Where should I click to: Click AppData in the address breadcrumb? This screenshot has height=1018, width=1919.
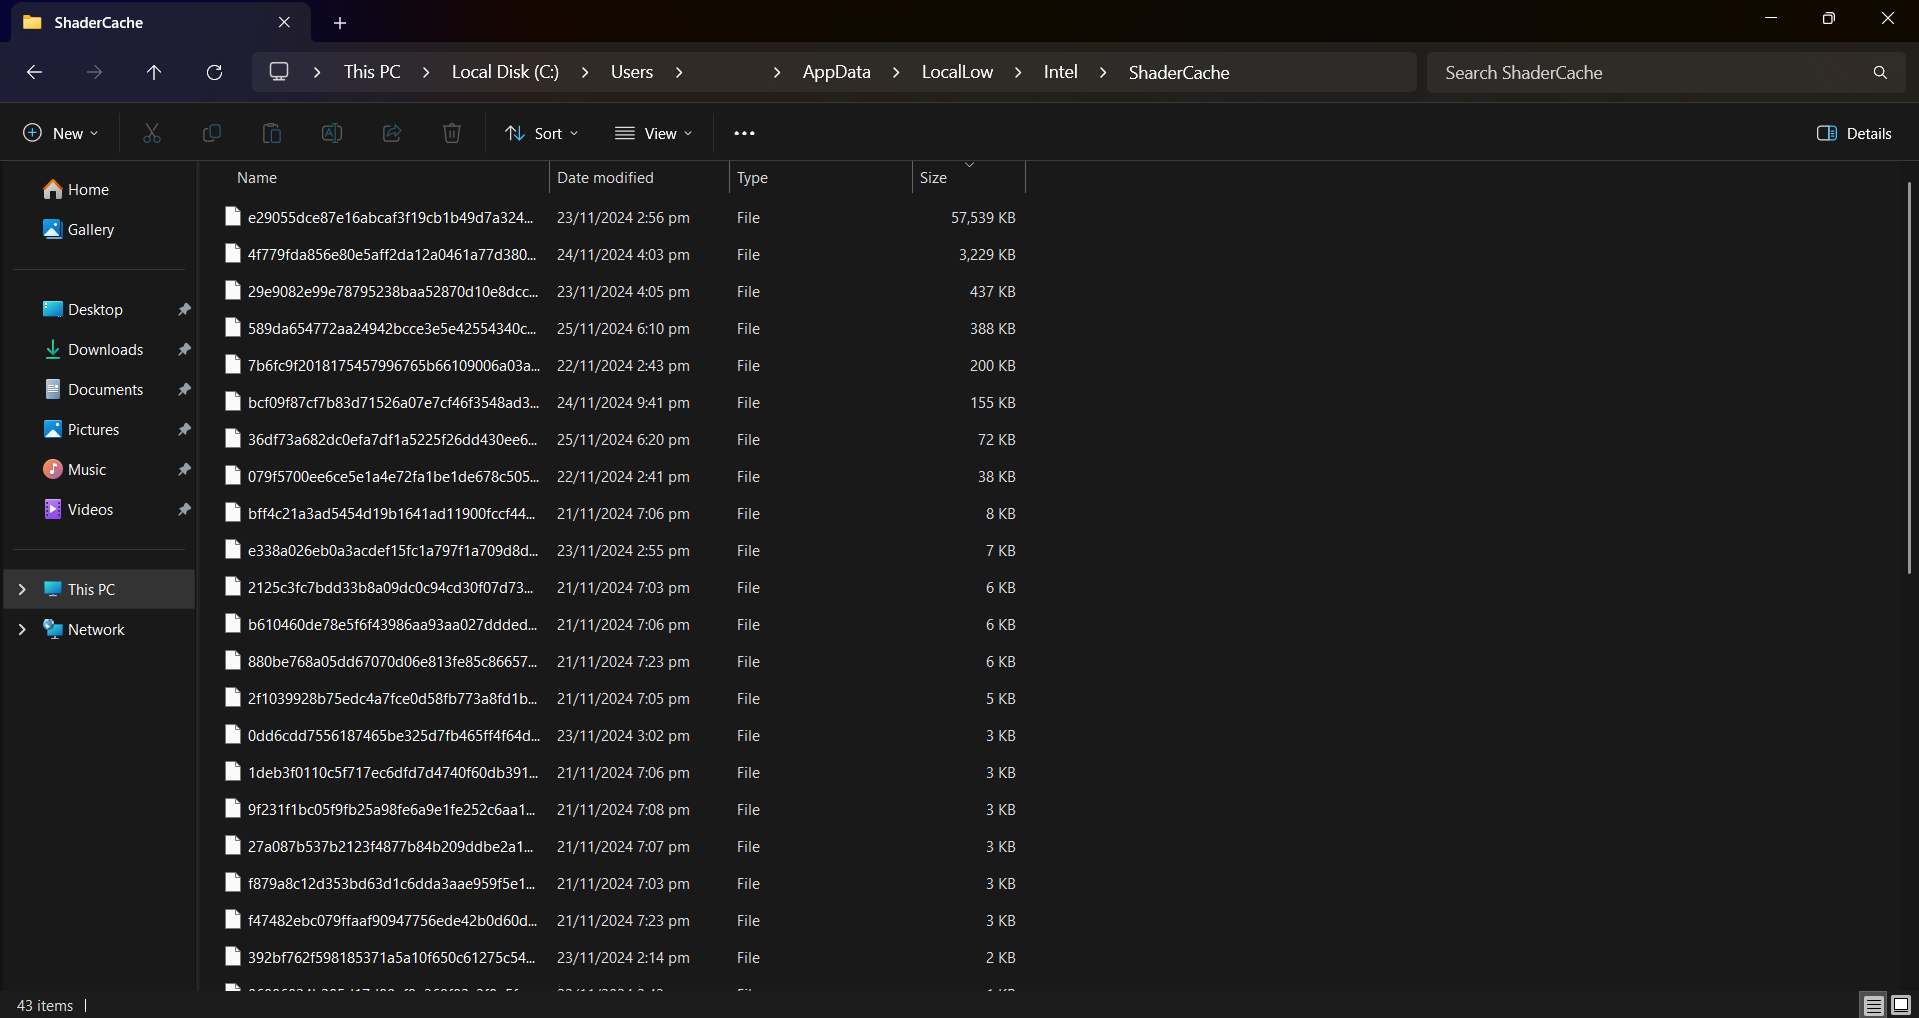[836, 72]
